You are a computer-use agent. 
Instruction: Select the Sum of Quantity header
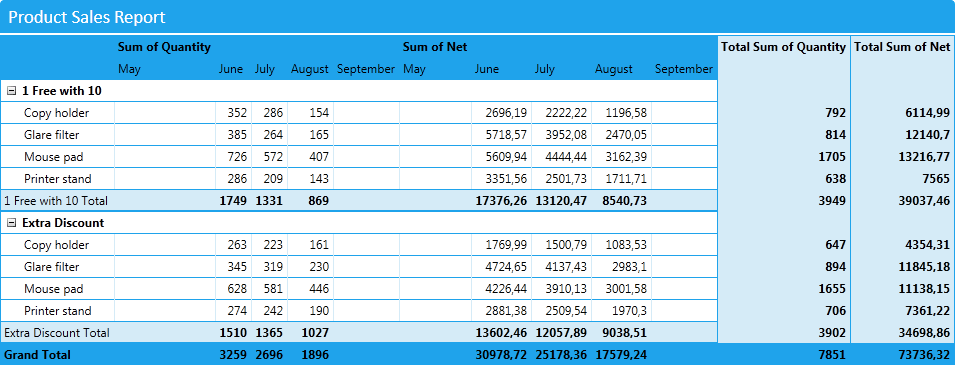(164, 47)
